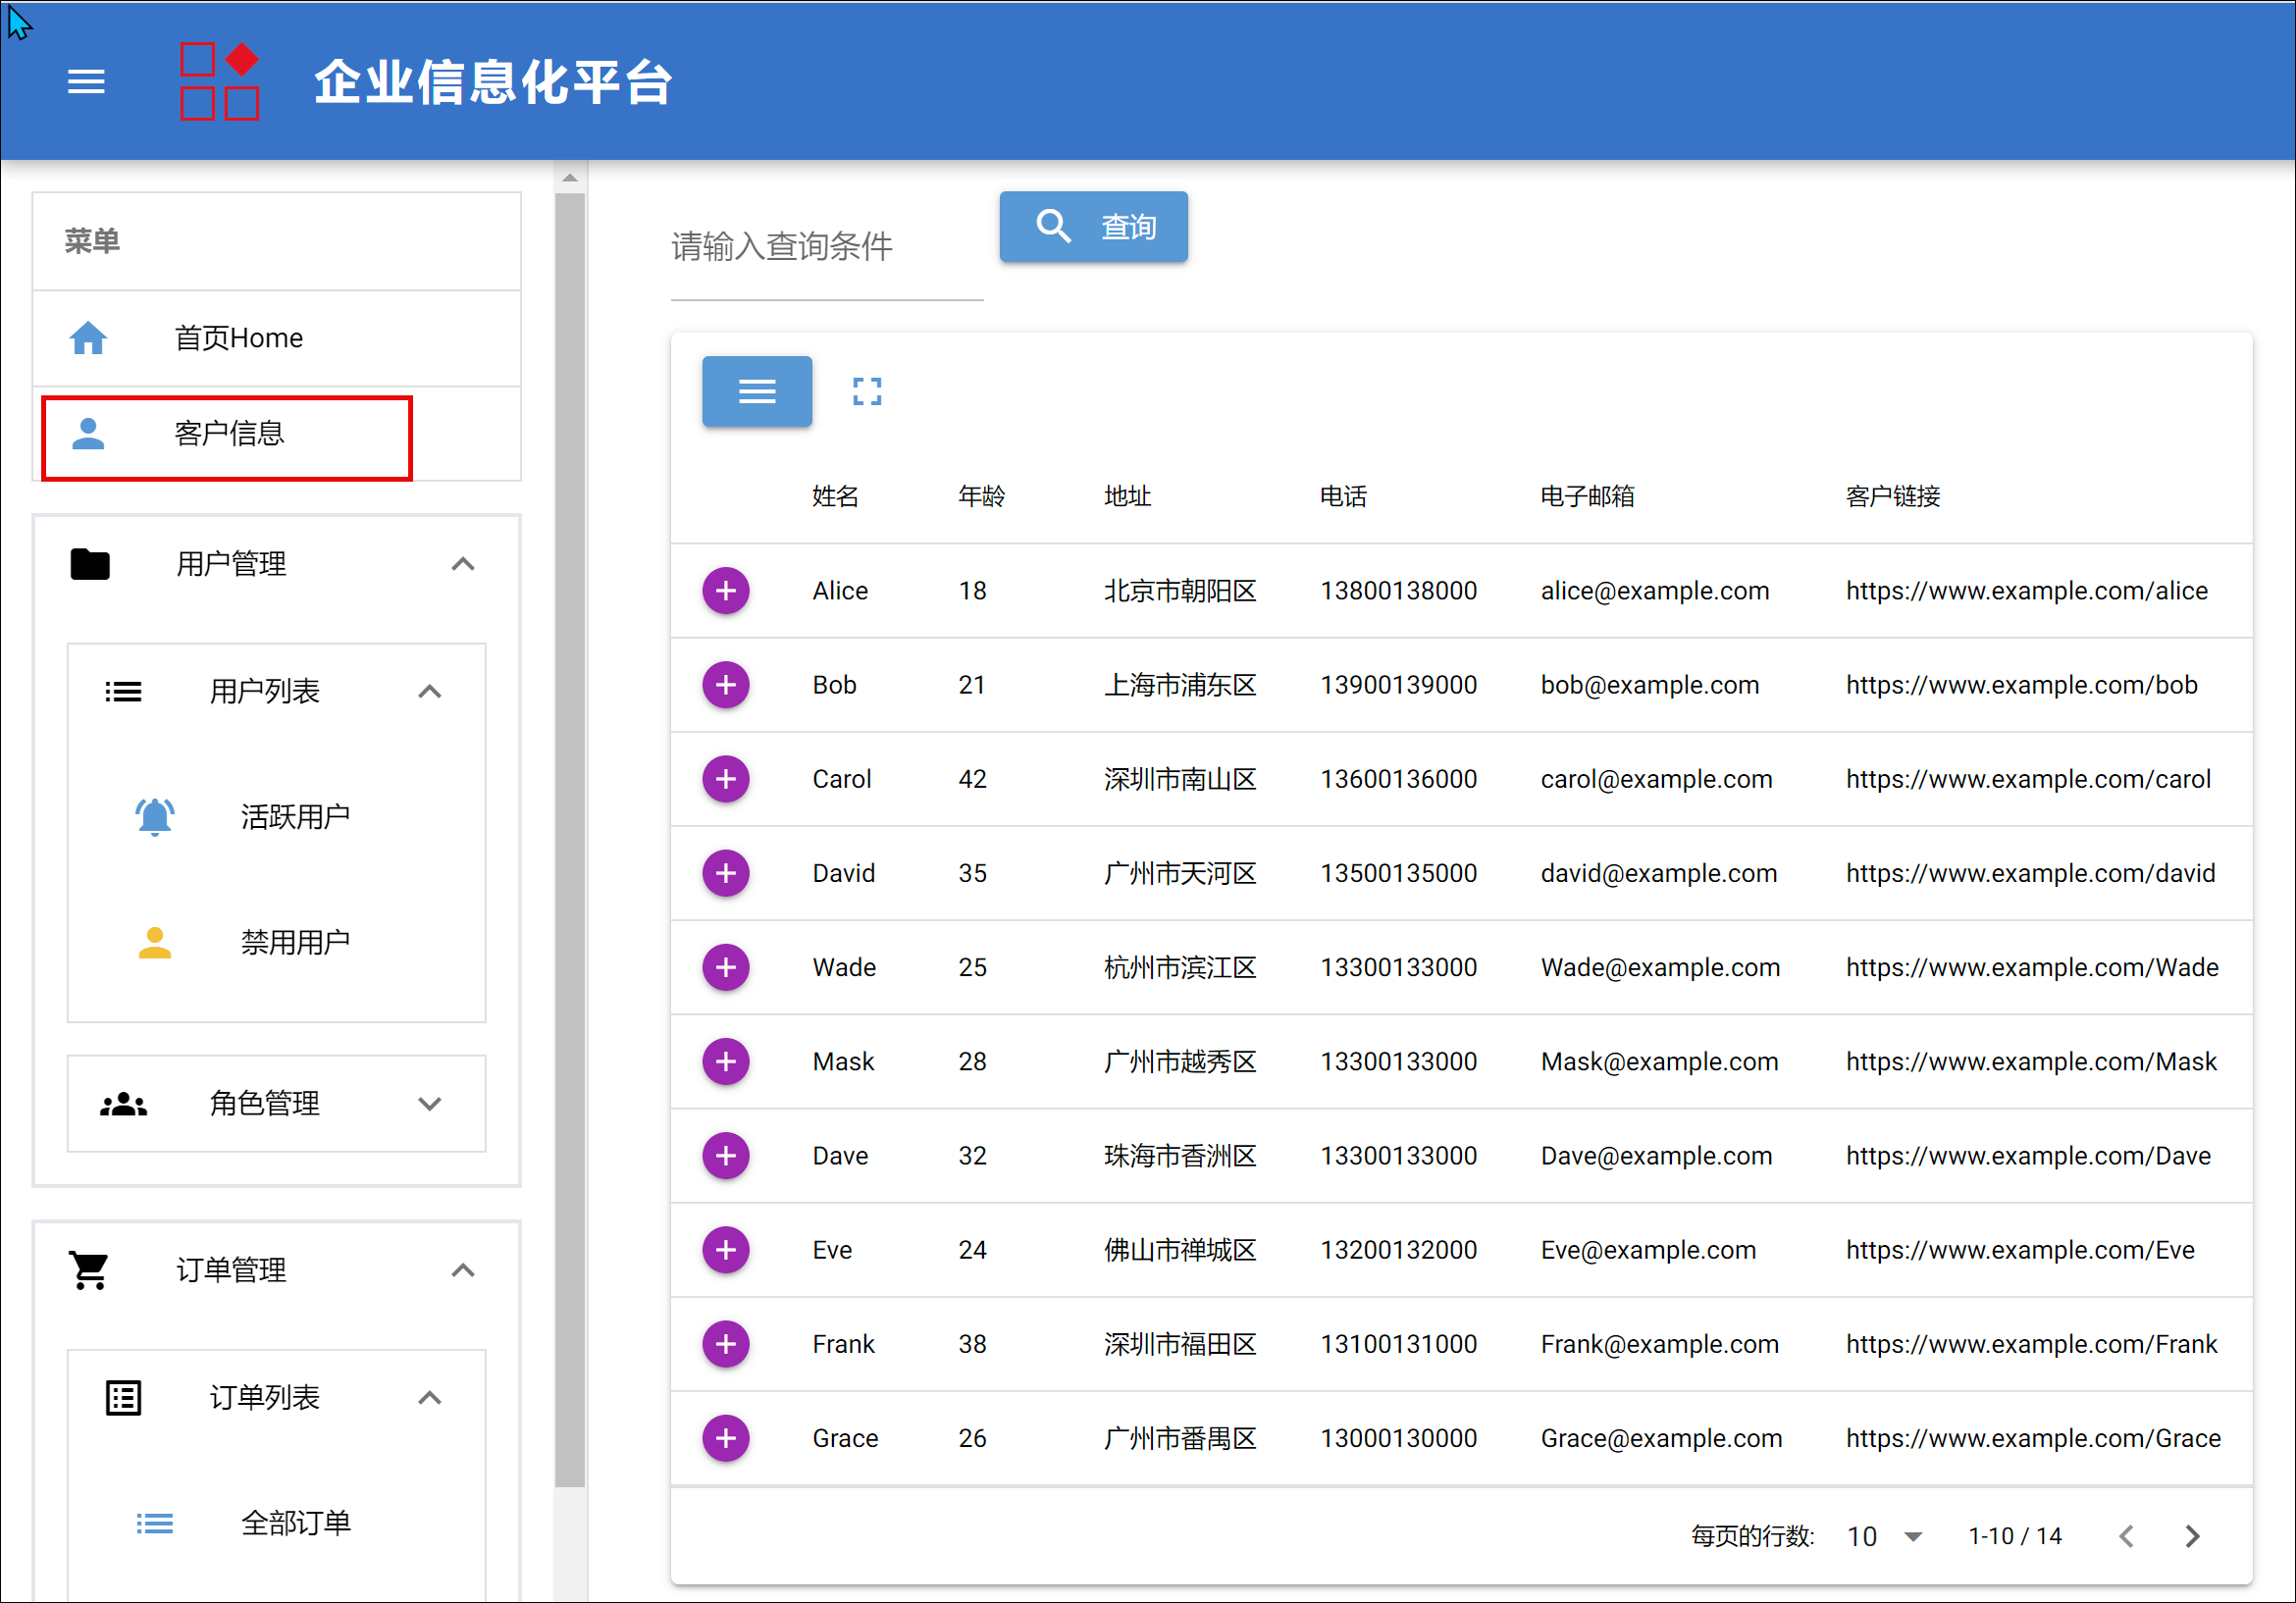Collapse the 用户管理 section

[462, 564]
